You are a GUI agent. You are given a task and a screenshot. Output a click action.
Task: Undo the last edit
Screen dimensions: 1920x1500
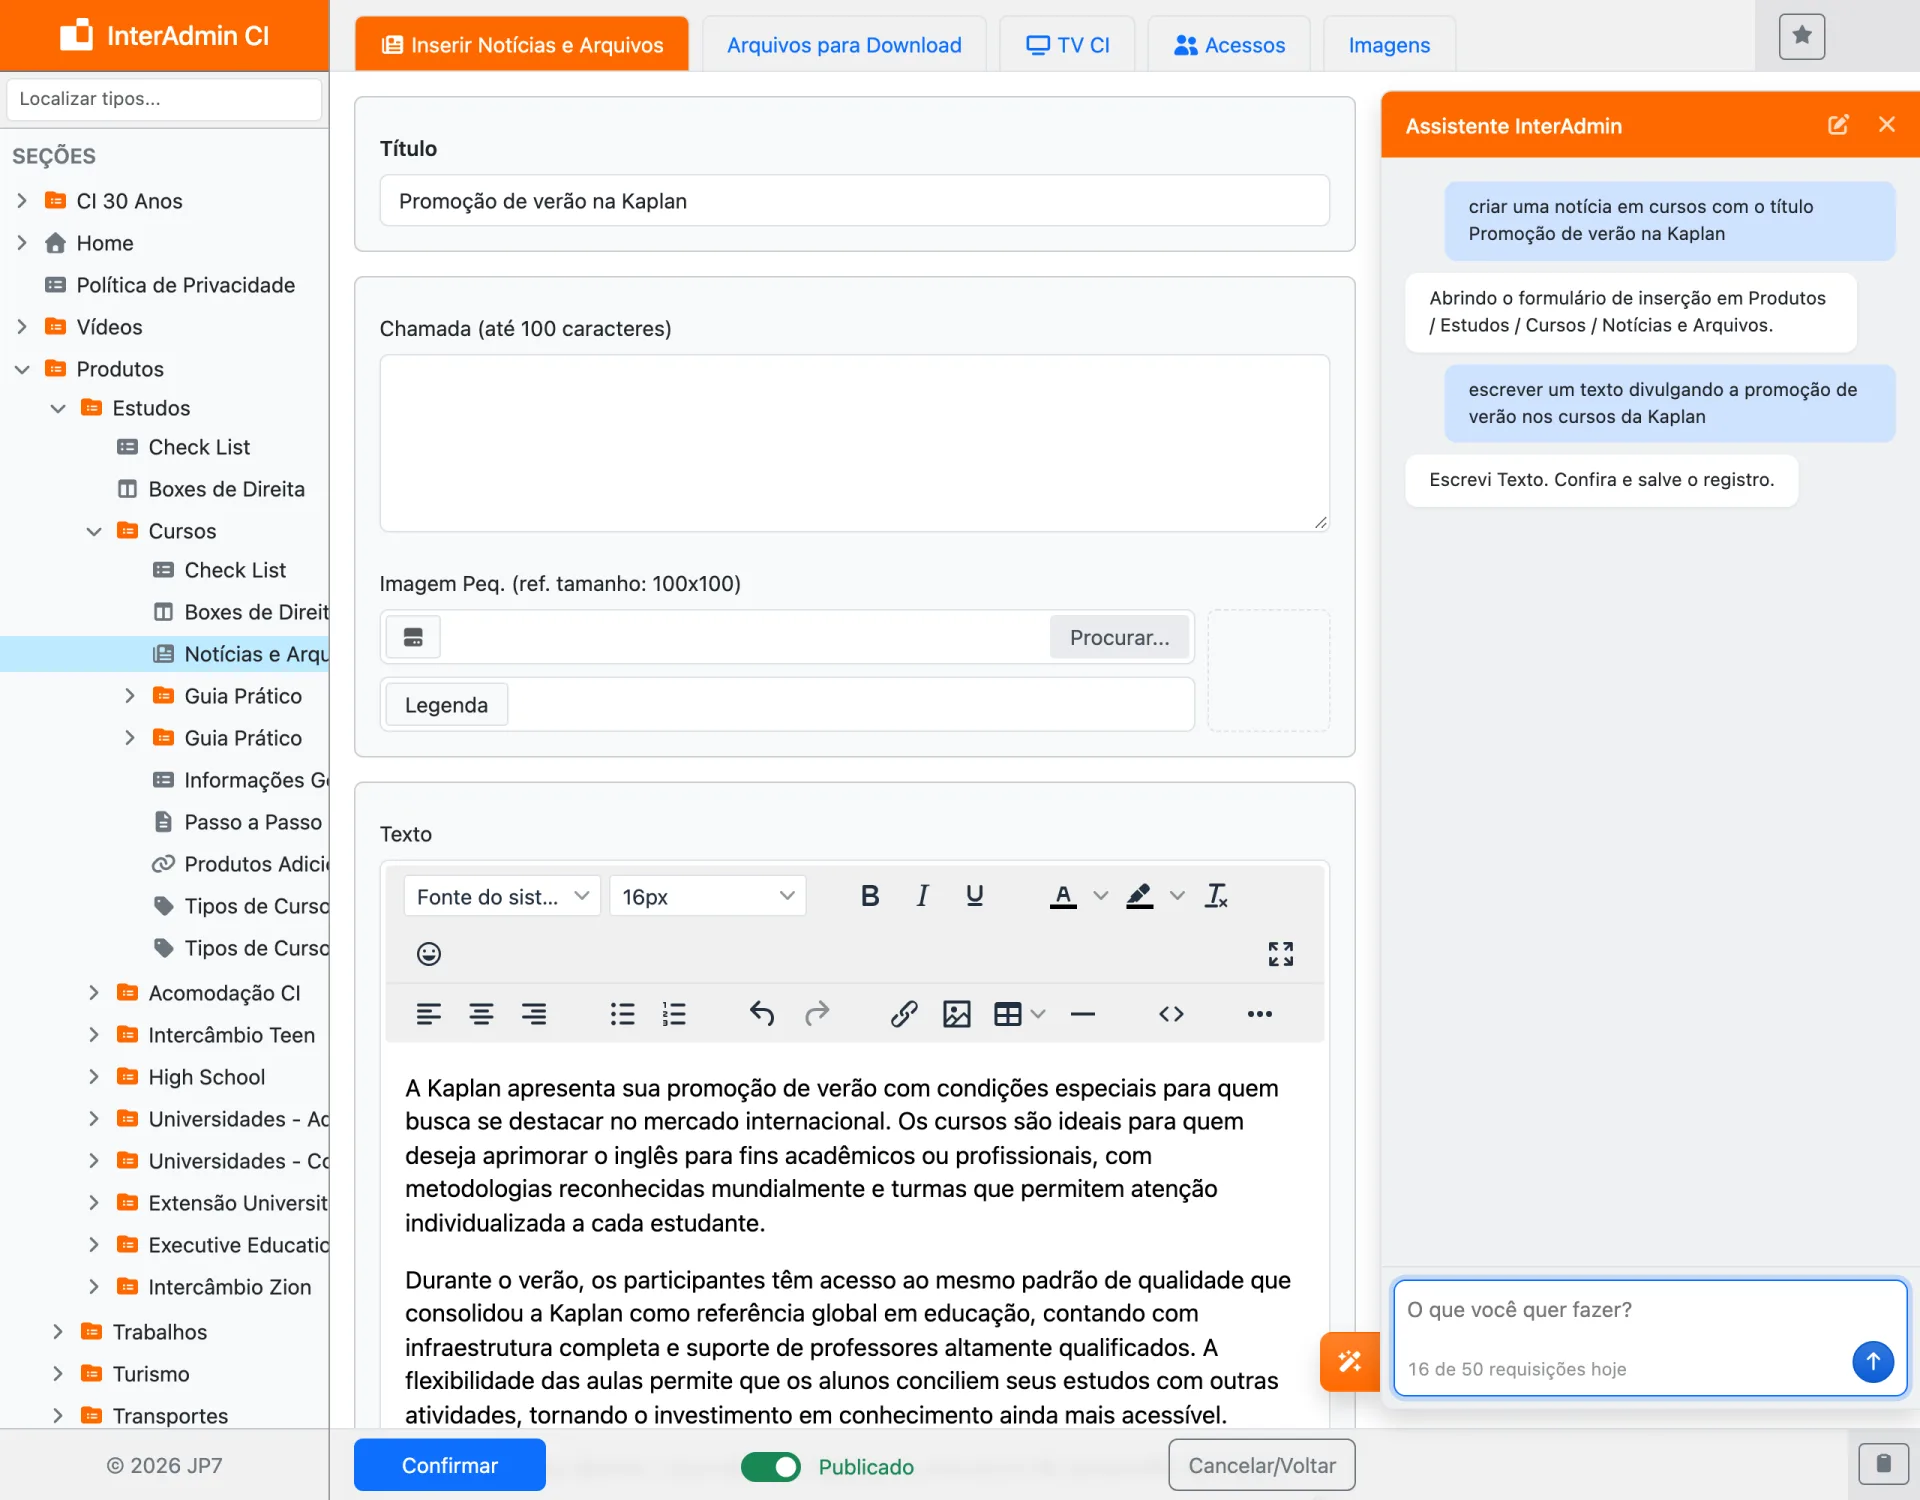[x=762, y=1014]
